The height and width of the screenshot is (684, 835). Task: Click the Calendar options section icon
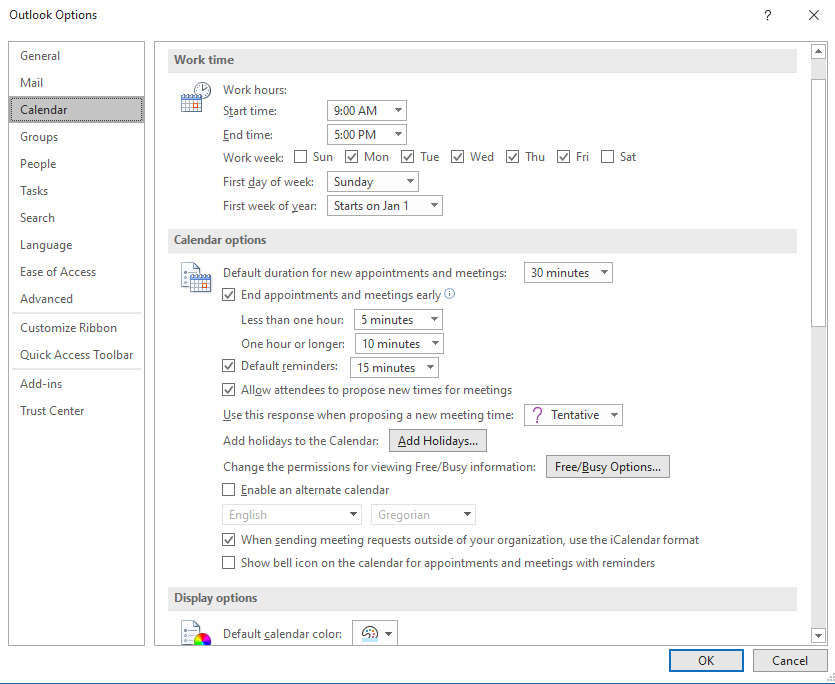click(195, 277)
